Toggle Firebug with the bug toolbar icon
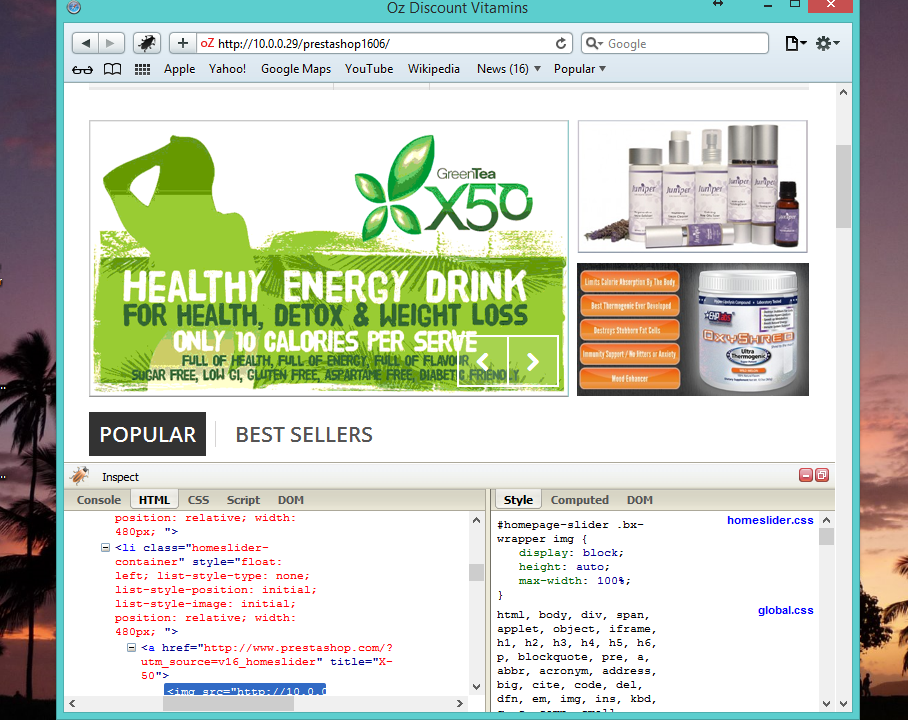 click(x=147, y=43)
